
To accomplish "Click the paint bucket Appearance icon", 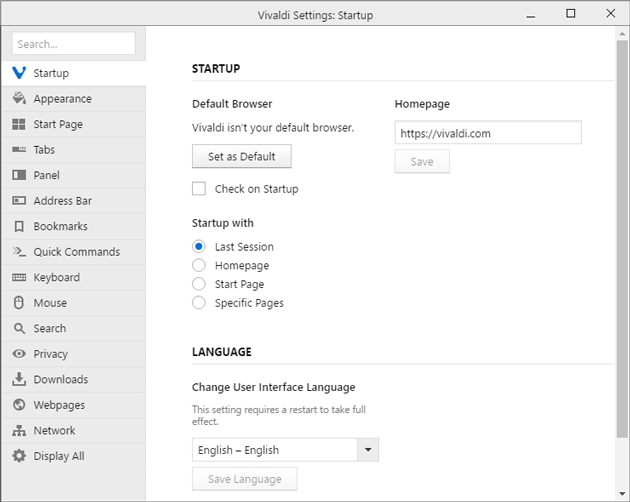I will (x=19, y=98).
